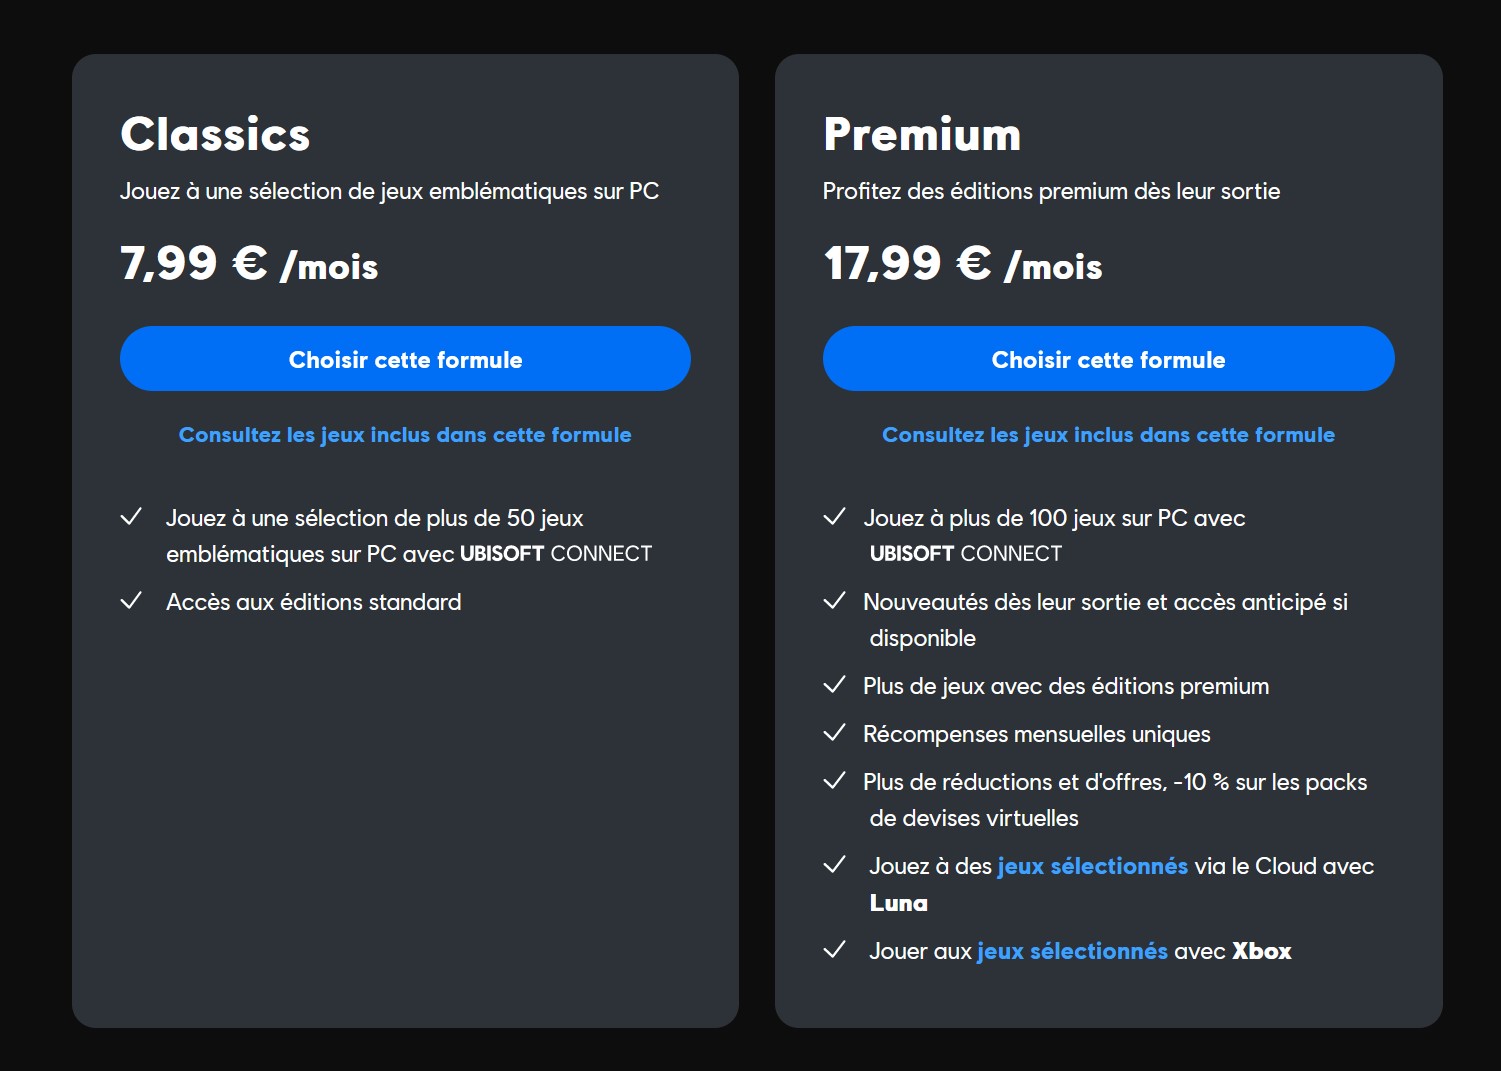This screenshot has width=1501, height=1071.
Task: Click checkmark next to "Accès aux éditions standard"
Action: (x=131, y=601)
